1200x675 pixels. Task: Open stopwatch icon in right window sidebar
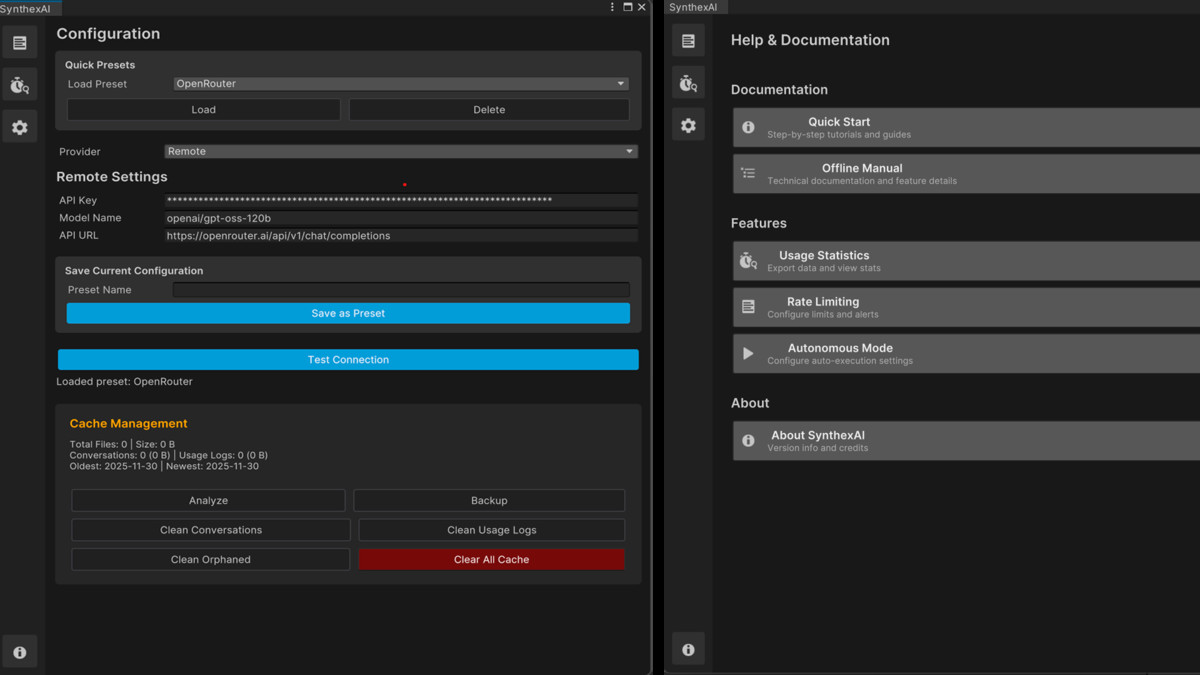tap(688, 83)
